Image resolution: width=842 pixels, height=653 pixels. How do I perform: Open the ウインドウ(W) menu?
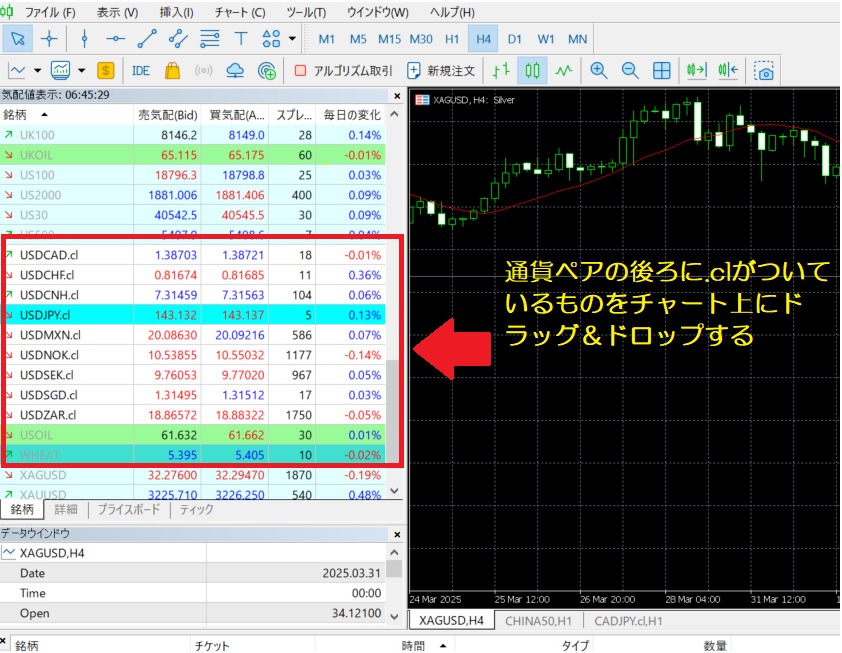click(x=378, y=12)
